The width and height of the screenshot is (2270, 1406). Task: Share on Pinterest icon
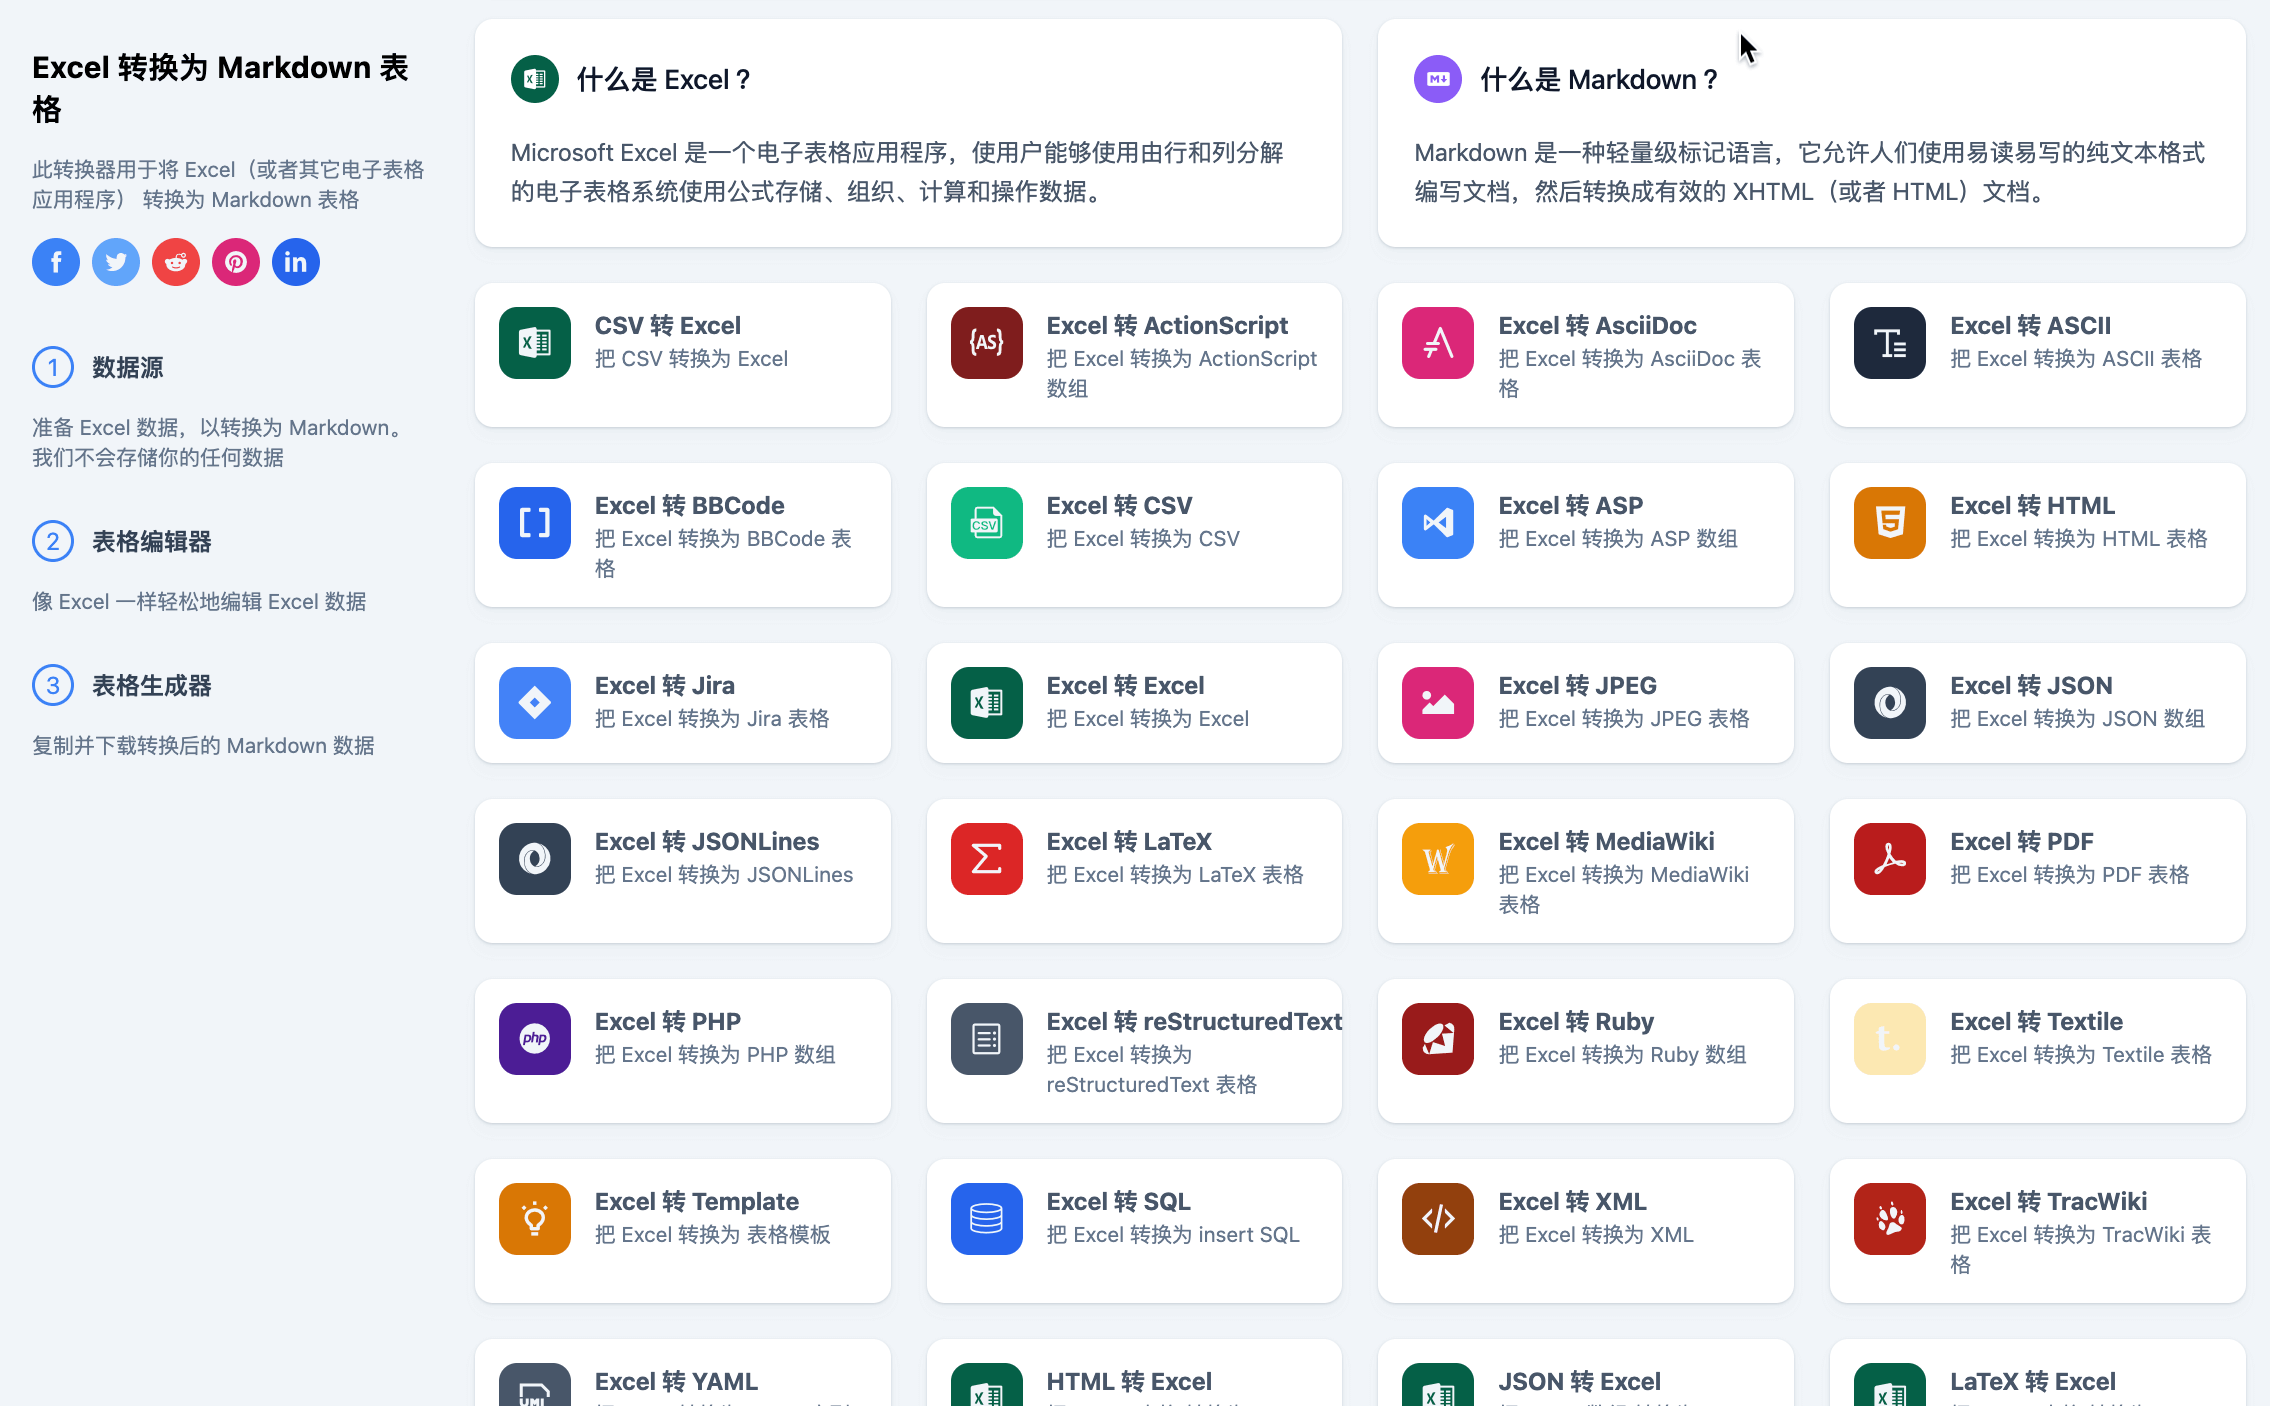pyautogui.click(x=236, y=262)
